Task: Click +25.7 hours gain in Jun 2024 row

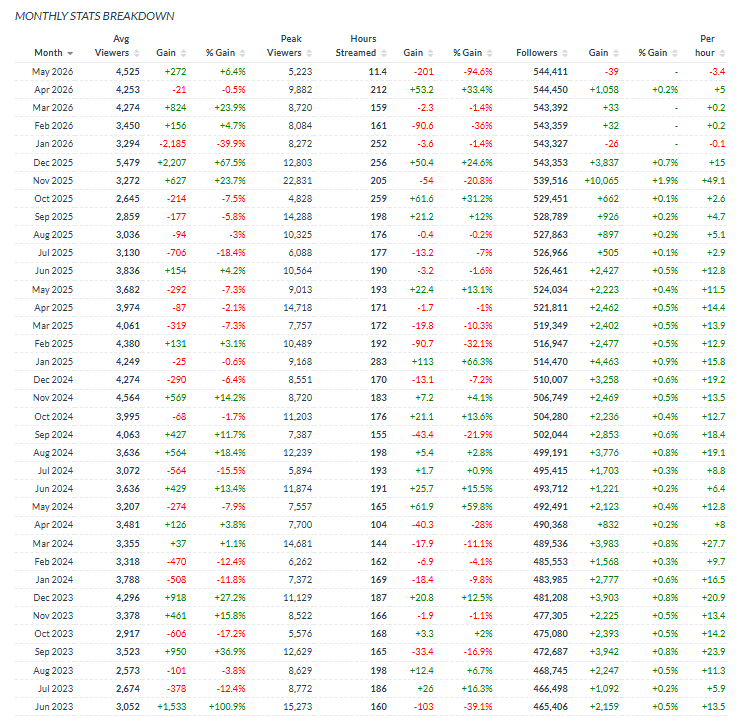Action: click(x=421, y=489)
